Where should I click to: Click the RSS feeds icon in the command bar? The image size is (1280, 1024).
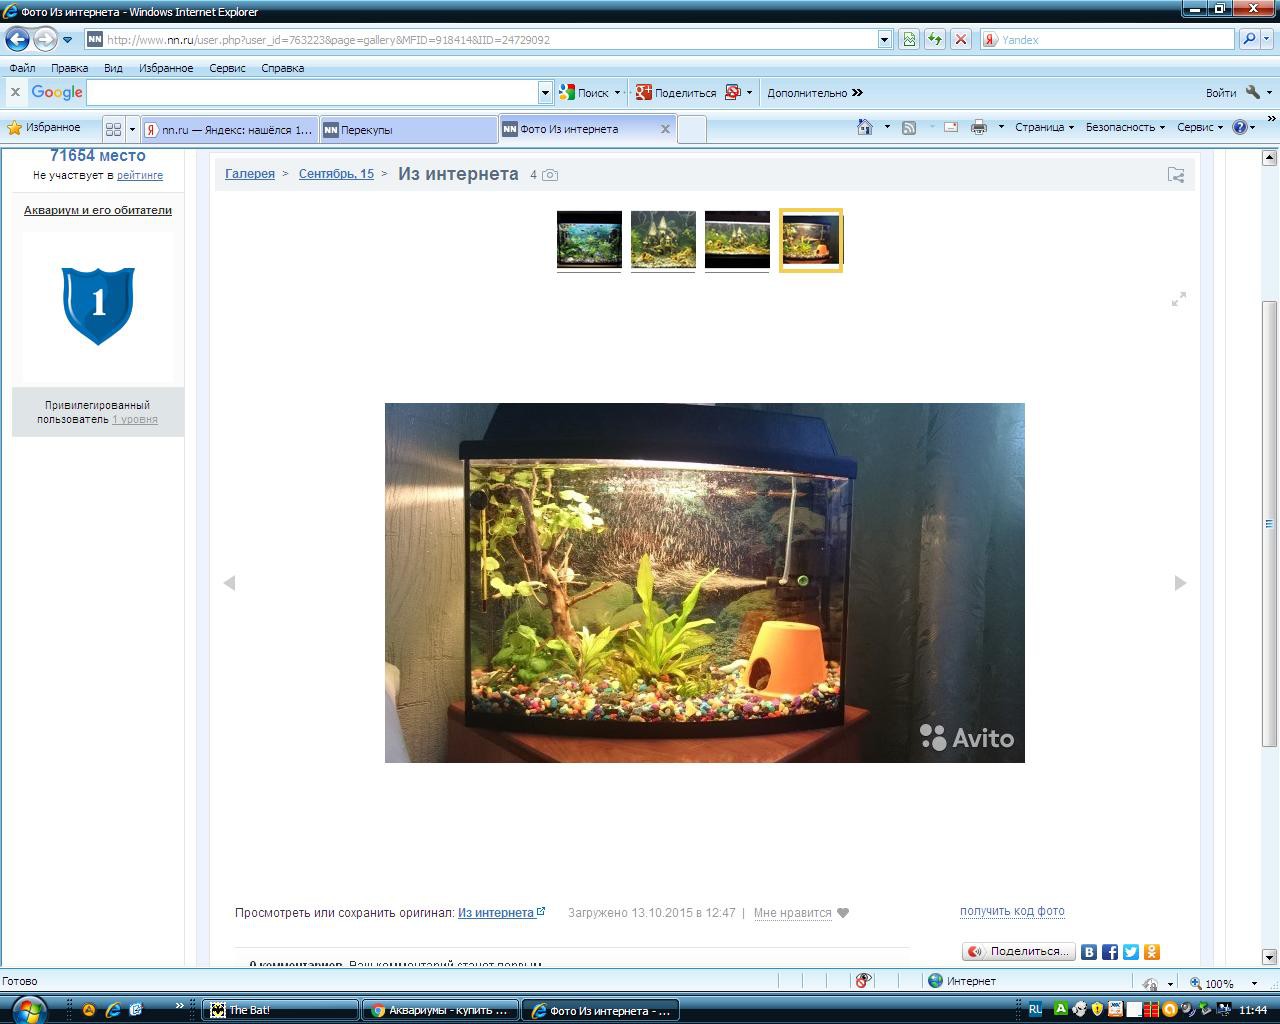pos(909,127)
